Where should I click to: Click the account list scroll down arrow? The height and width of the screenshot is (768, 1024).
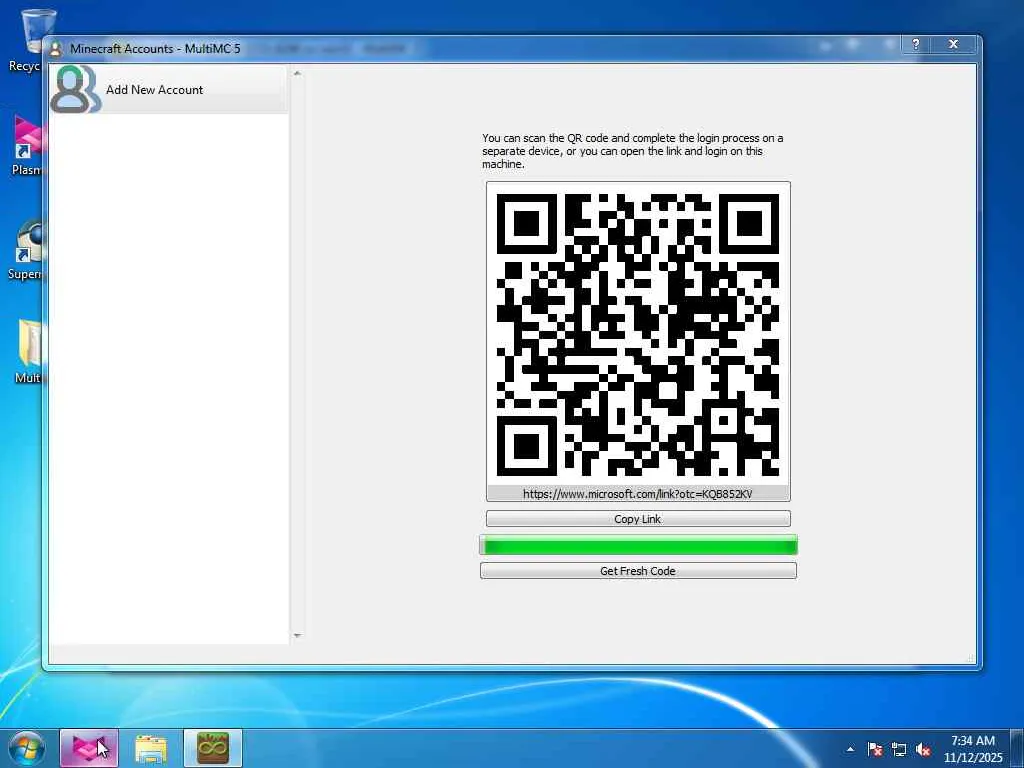(x=297, y=635)
